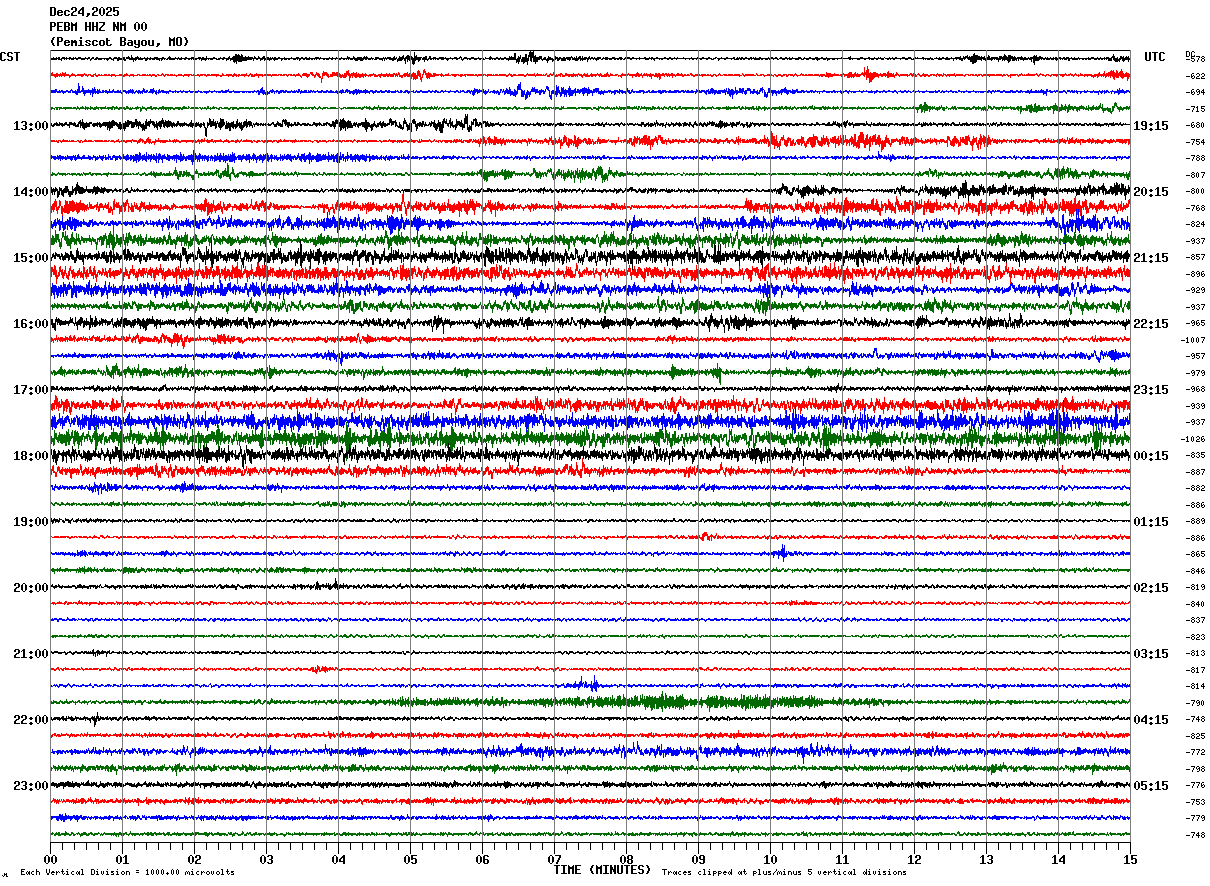
Task: Select the 21:00 CST time label
Action: coord(31,654)
